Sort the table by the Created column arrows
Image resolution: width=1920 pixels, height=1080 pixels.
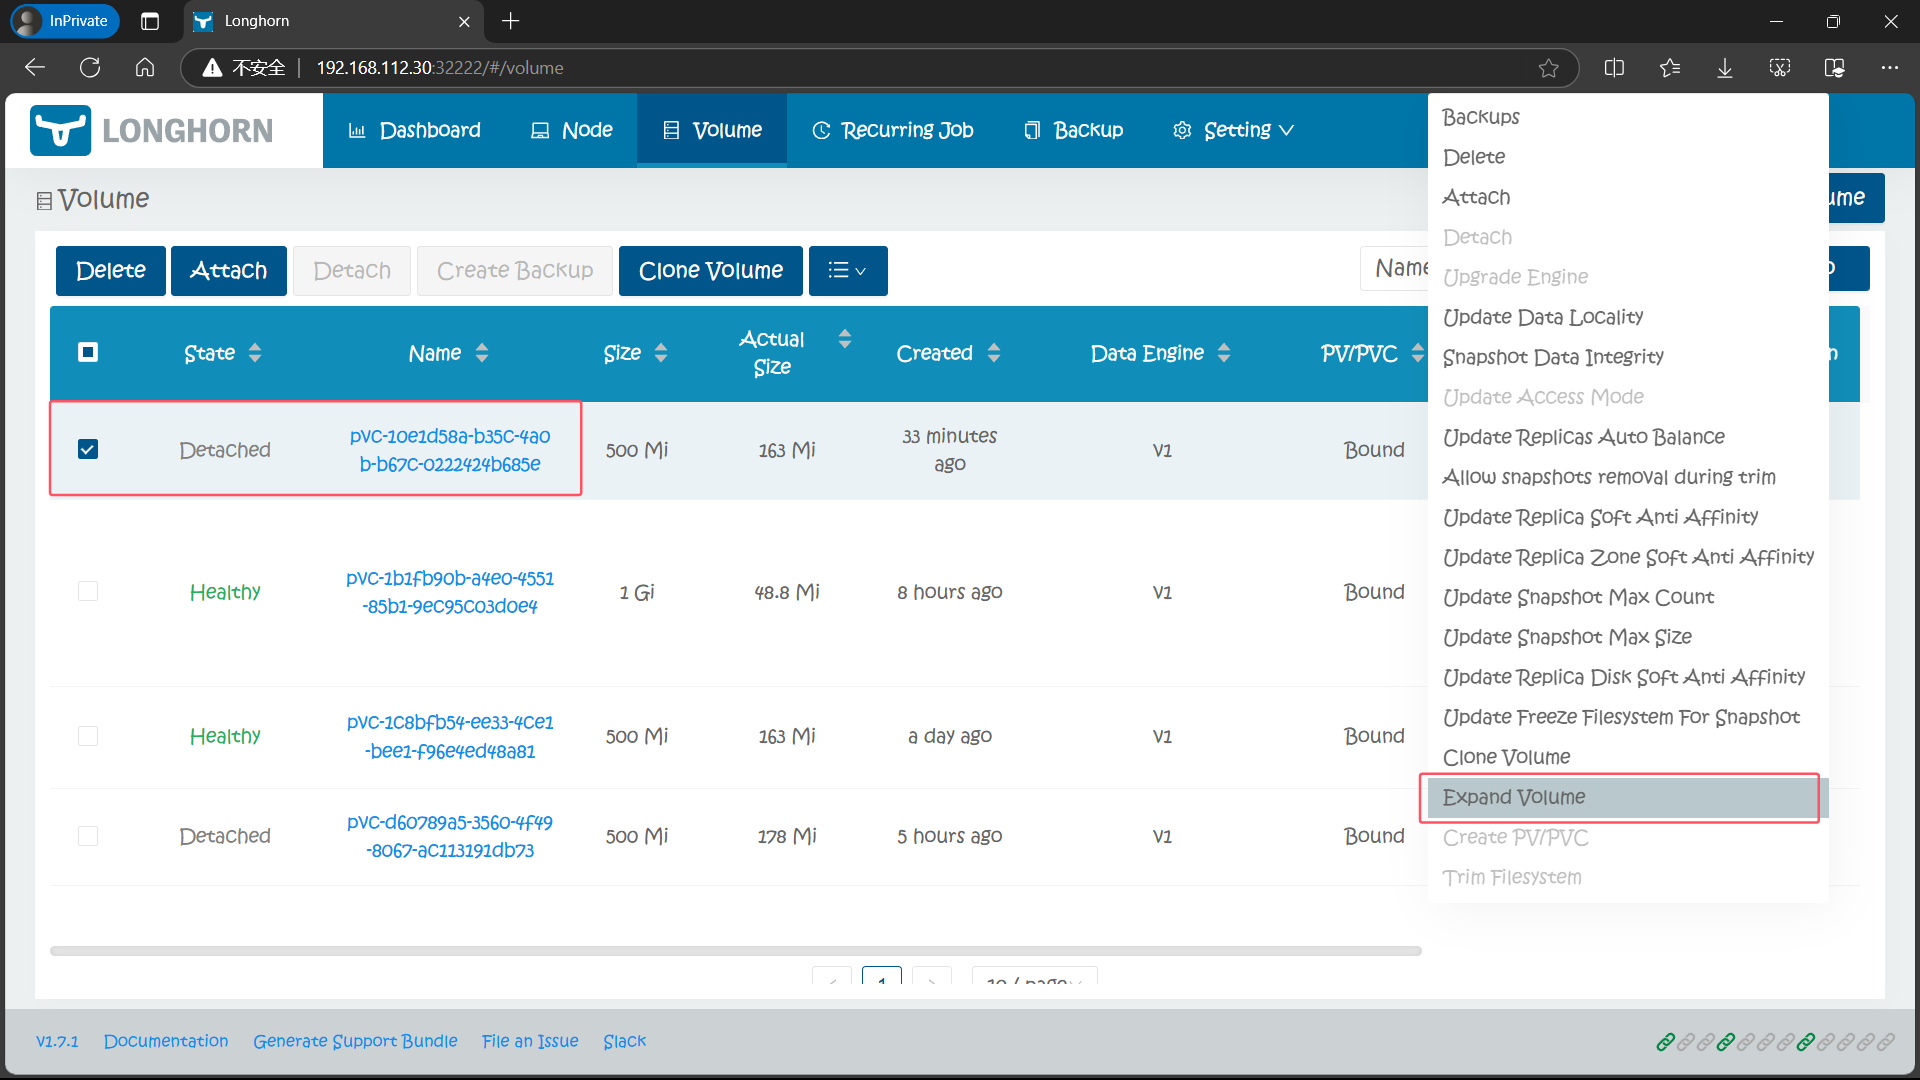coord(994,353)
